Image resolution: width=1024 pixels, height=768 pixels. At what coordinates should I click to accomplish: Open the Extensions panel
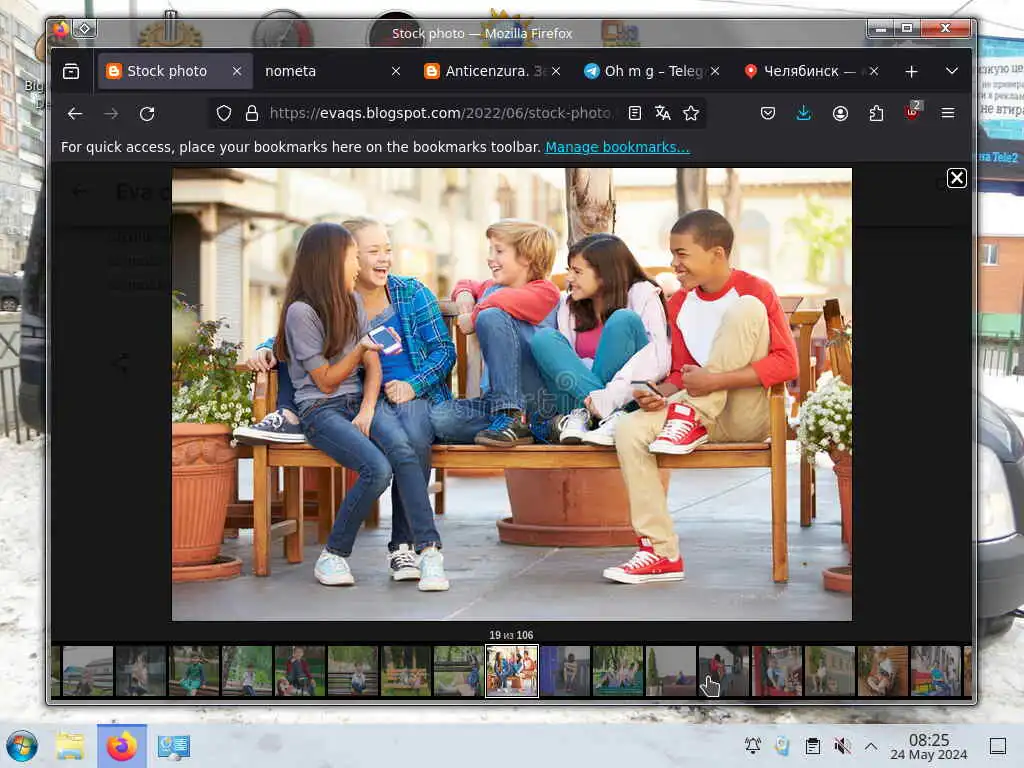[876, 114]
